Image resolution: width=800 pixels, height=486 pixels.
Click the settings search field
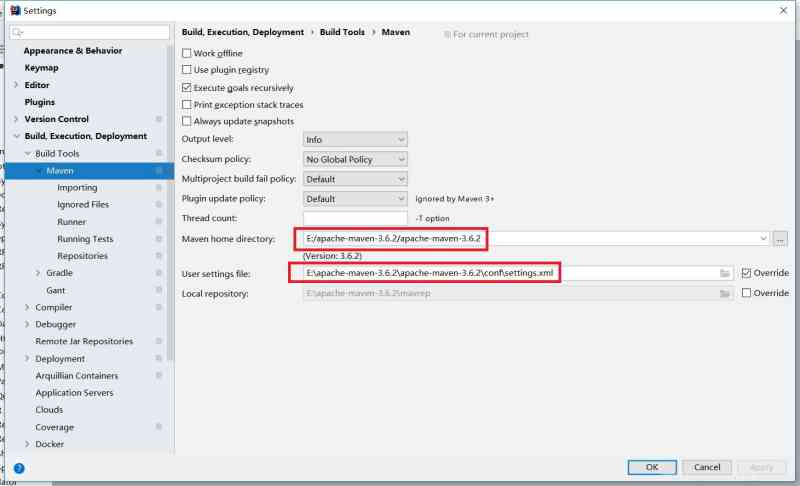click(90, 32)
